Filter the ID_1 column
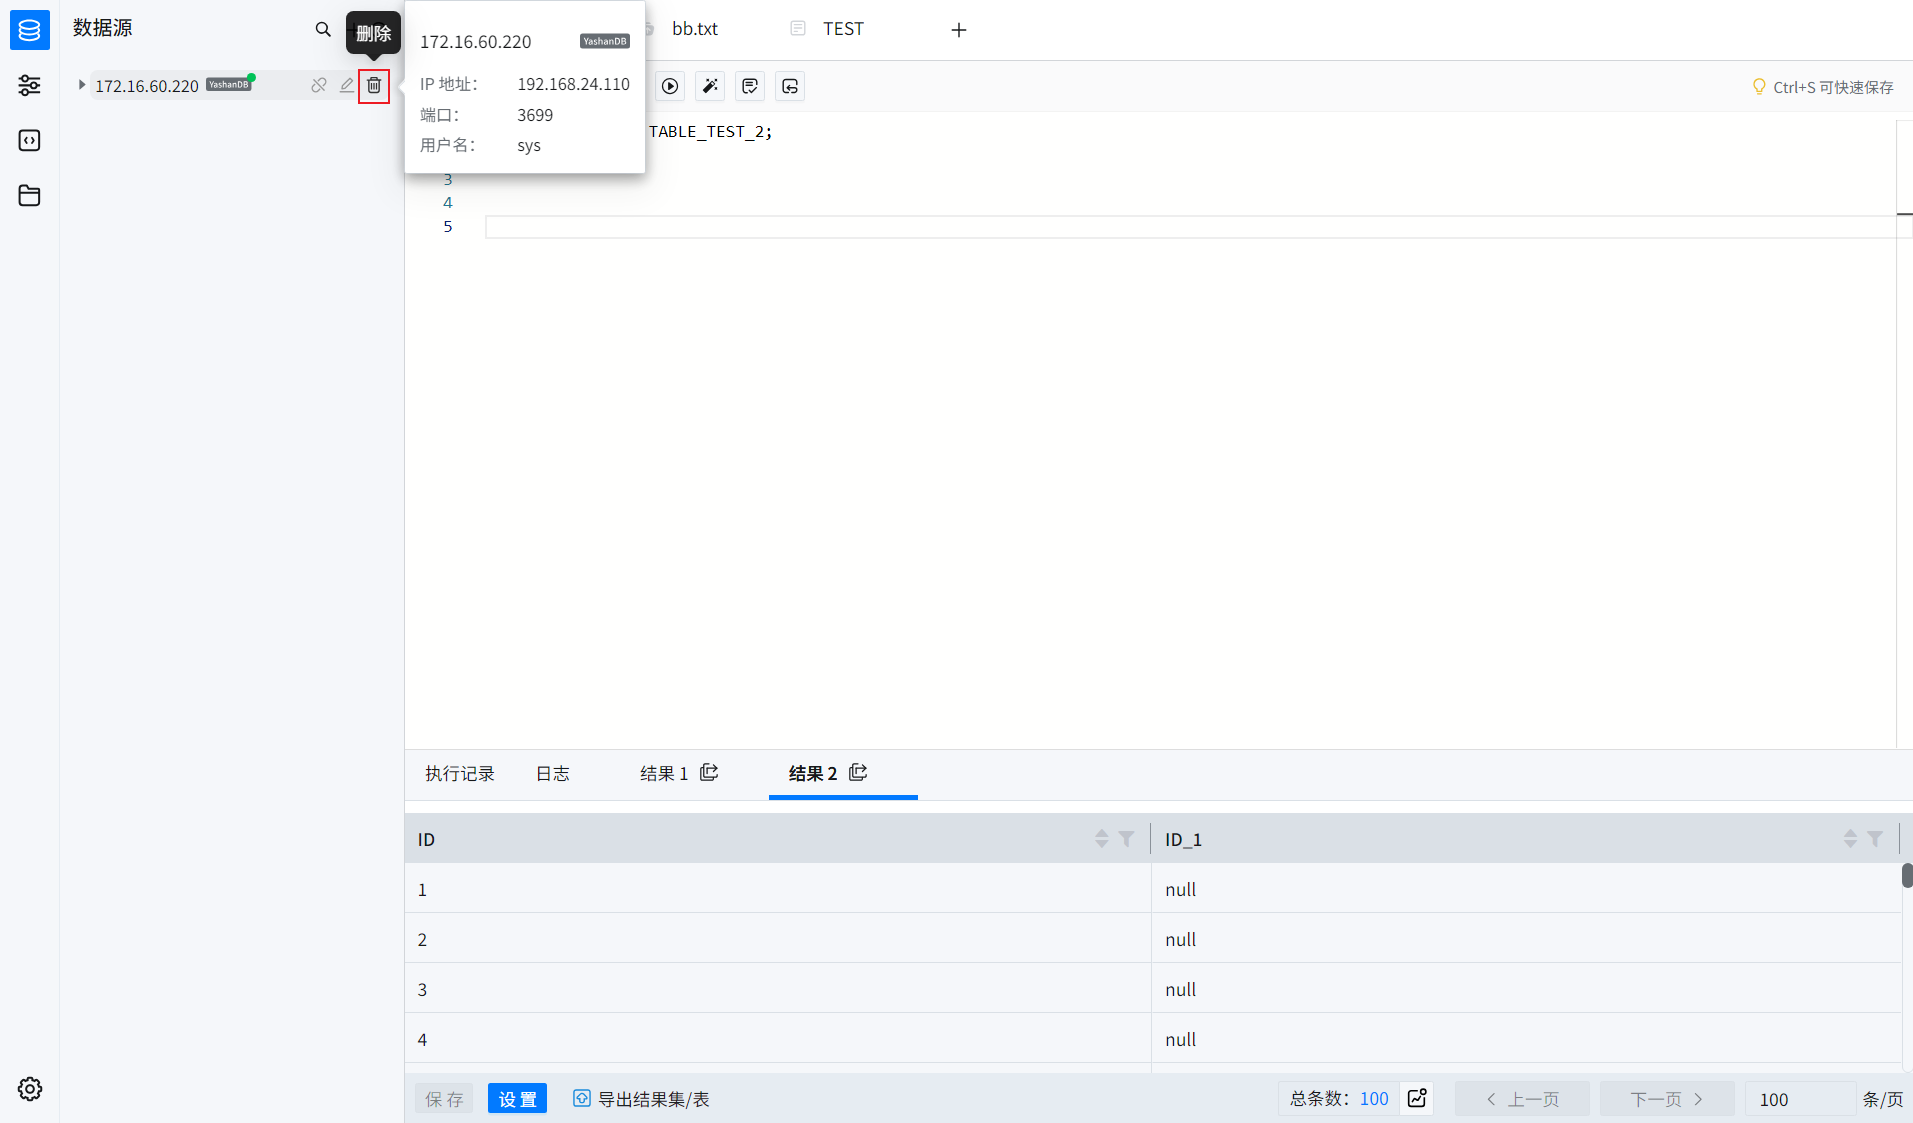 click(1875, 839)
